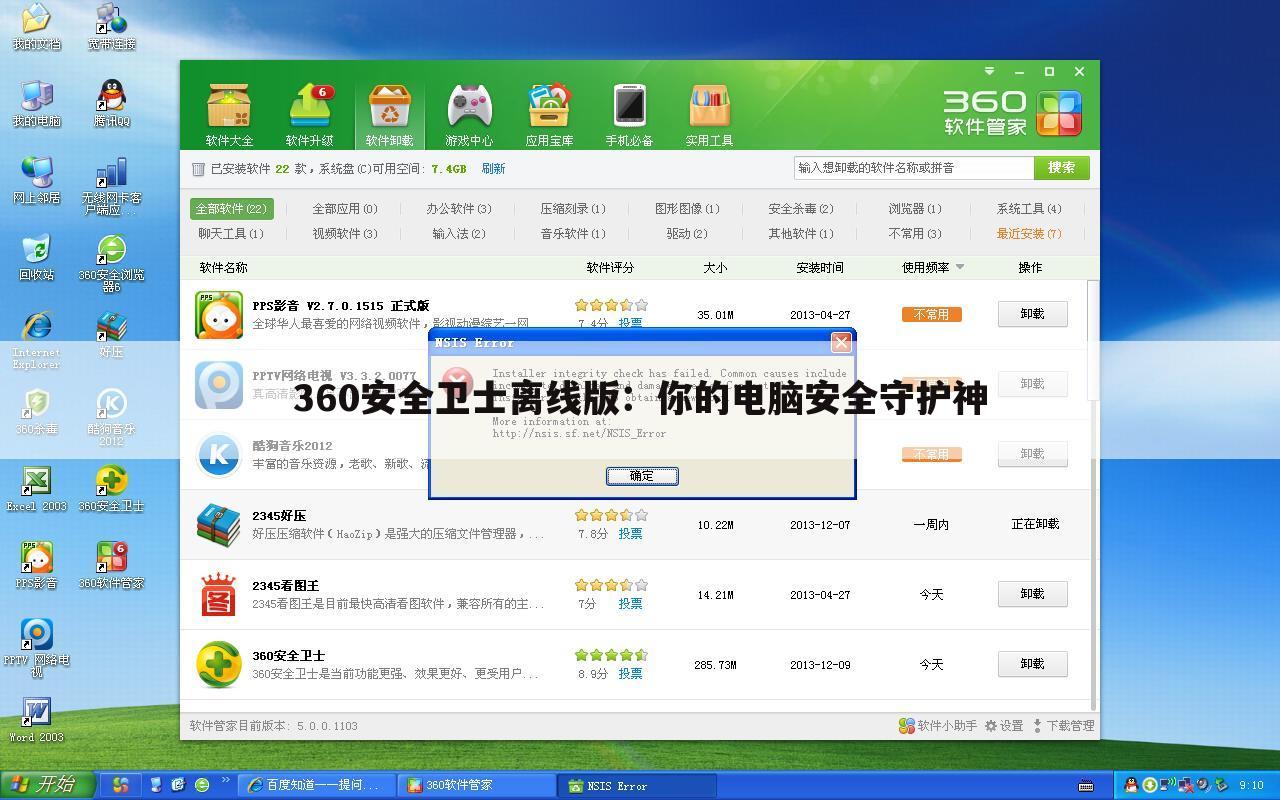1280x800 pixels.
Task: Open 软件升级 with the 6 badge
Action: point(310,114)
